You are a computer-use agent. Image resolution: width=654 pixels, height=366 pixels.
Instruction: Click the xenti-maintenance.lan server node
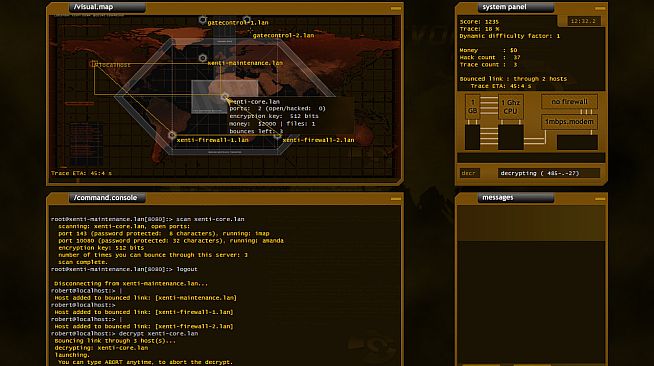203,58
